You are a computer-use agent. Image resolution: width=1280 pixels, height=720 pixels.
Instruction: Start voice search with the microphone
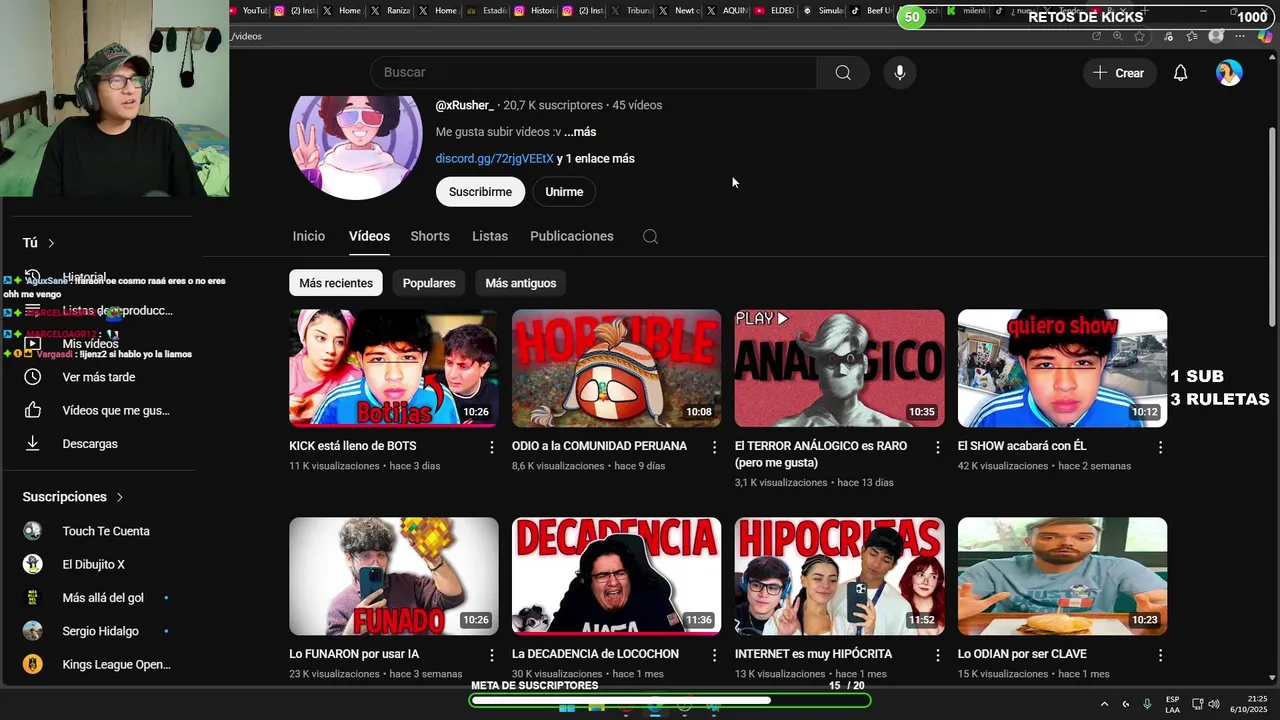point(900,72)
